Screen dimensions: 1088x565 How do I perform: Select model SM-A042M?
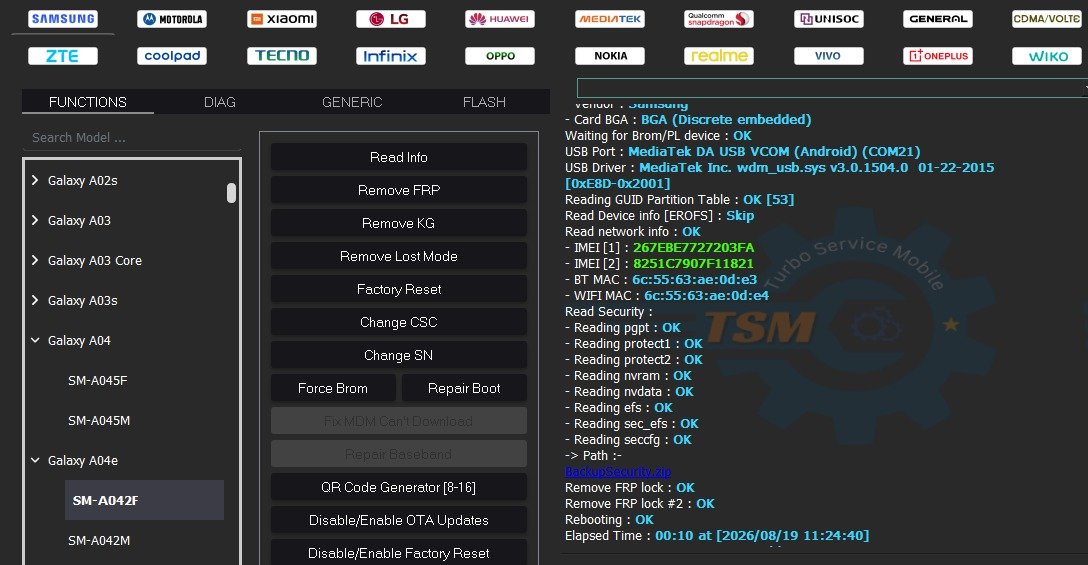pos(99,541)
